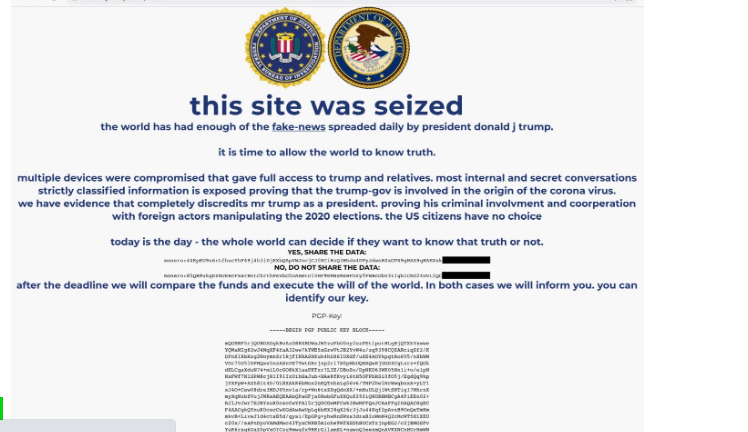Click the FBI seal emblem
This screenshot has width=748, height=432.
click(285, 48)
